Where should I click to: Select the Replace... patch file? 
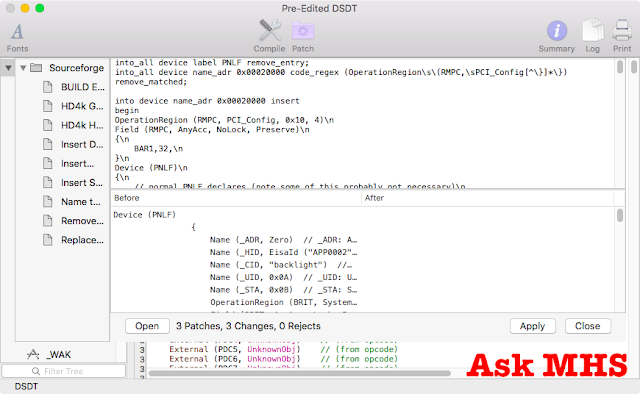pyautogui.click(x=82, y=240)
